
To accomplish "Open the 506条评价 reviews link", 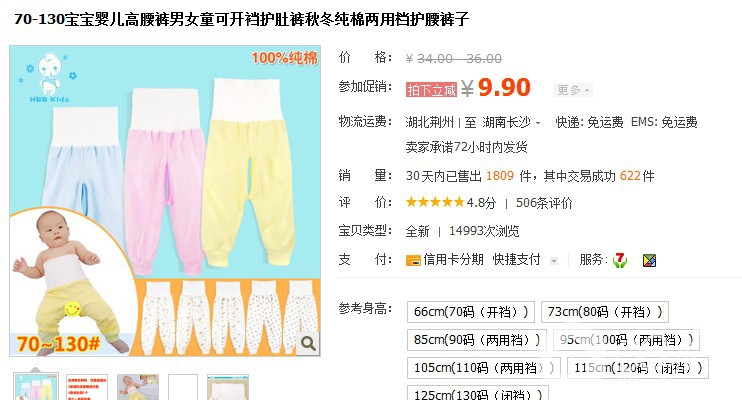I will pyautogui.click(x=544, y=203).
